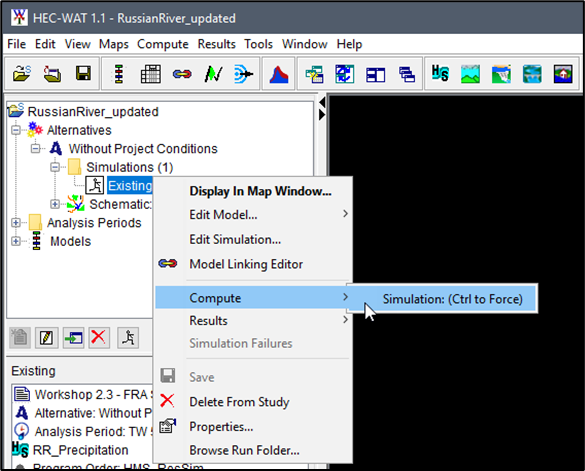Image resolution: width=585 pixels, height=471 pixels.
Task: Click the red-blue distribution curve toolbar icon
Action: tap(279, 74)
